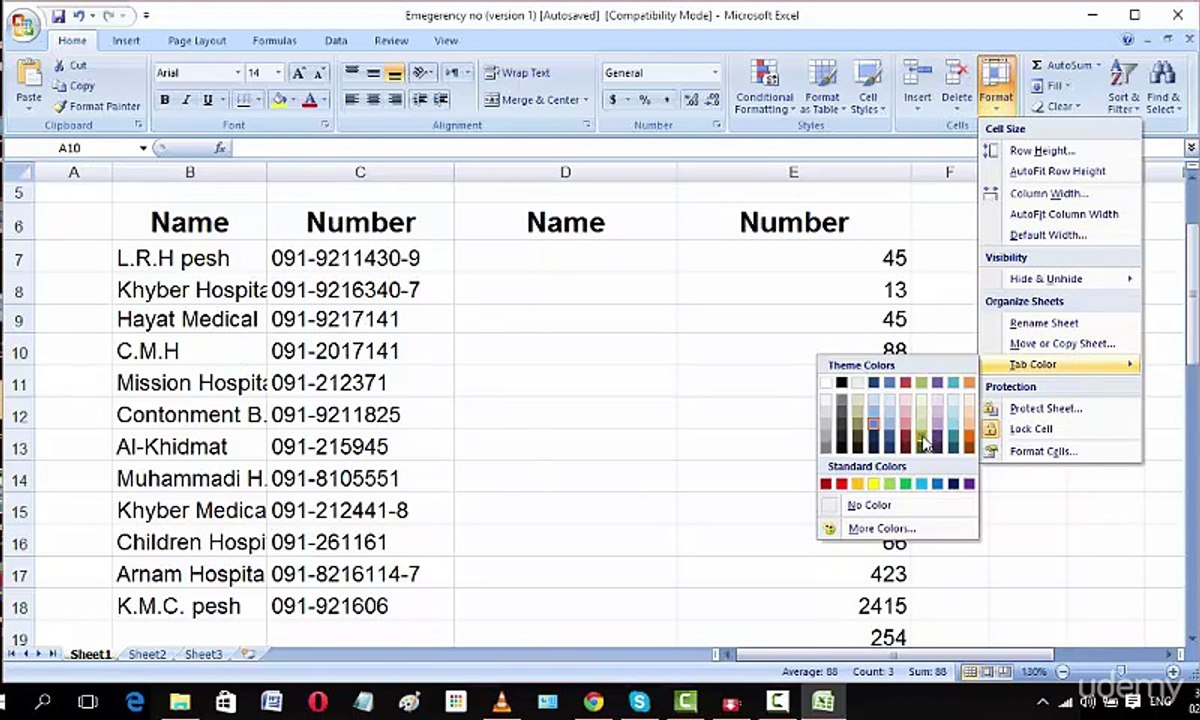Select Rename Sheet menu item
This screenshot has width=1200, height=720.
pos(1060,323)
